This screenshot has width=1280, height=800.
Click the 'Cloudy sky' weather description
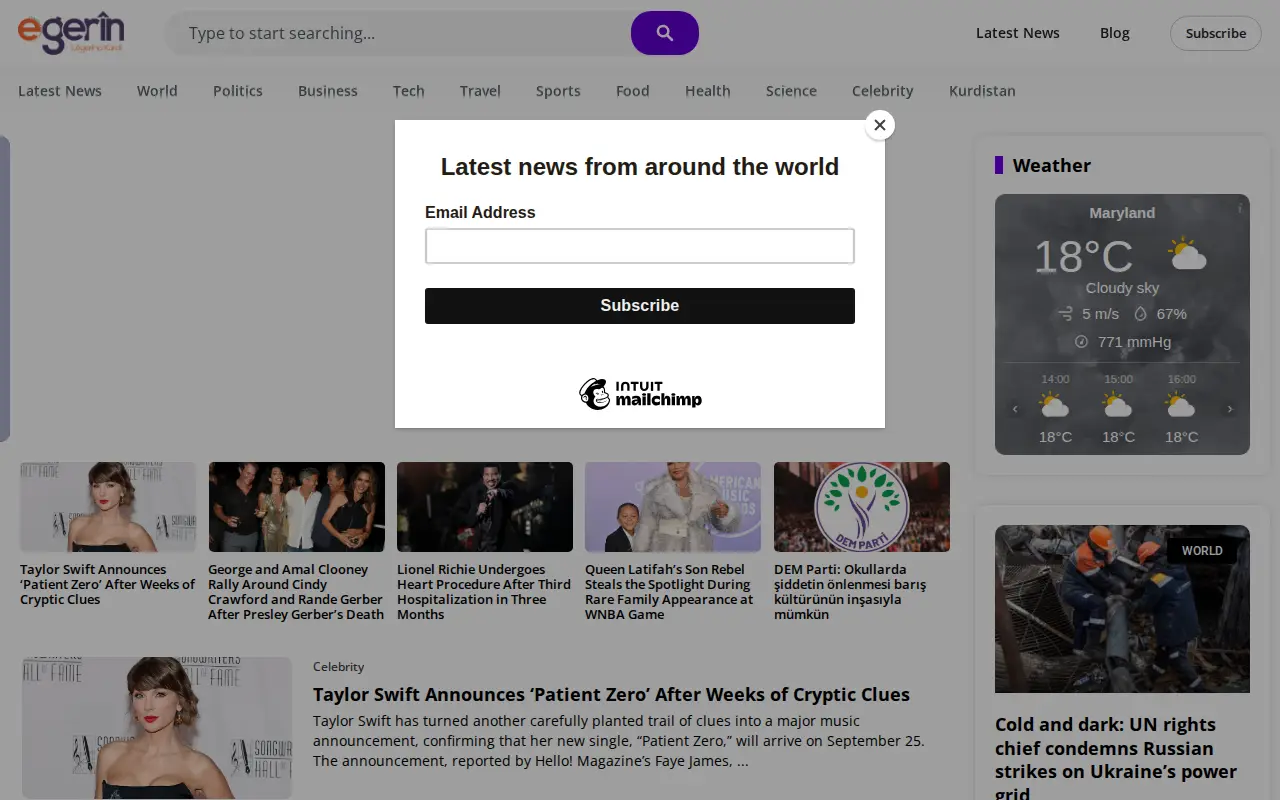[1122, 288]
